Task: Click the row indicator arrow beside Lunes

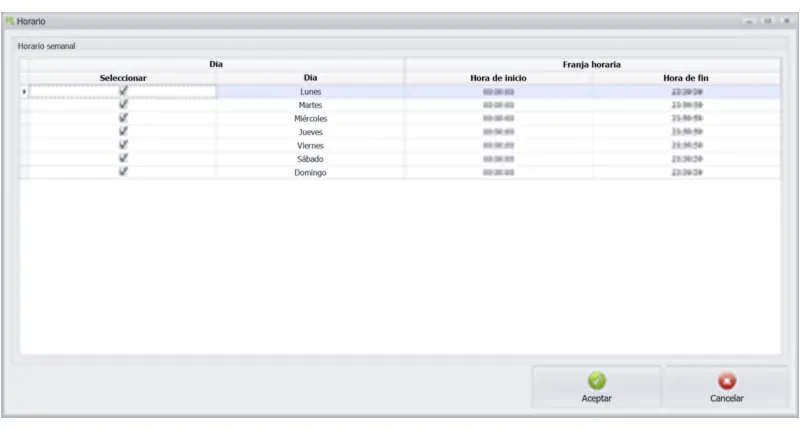Action: [24, 92]
